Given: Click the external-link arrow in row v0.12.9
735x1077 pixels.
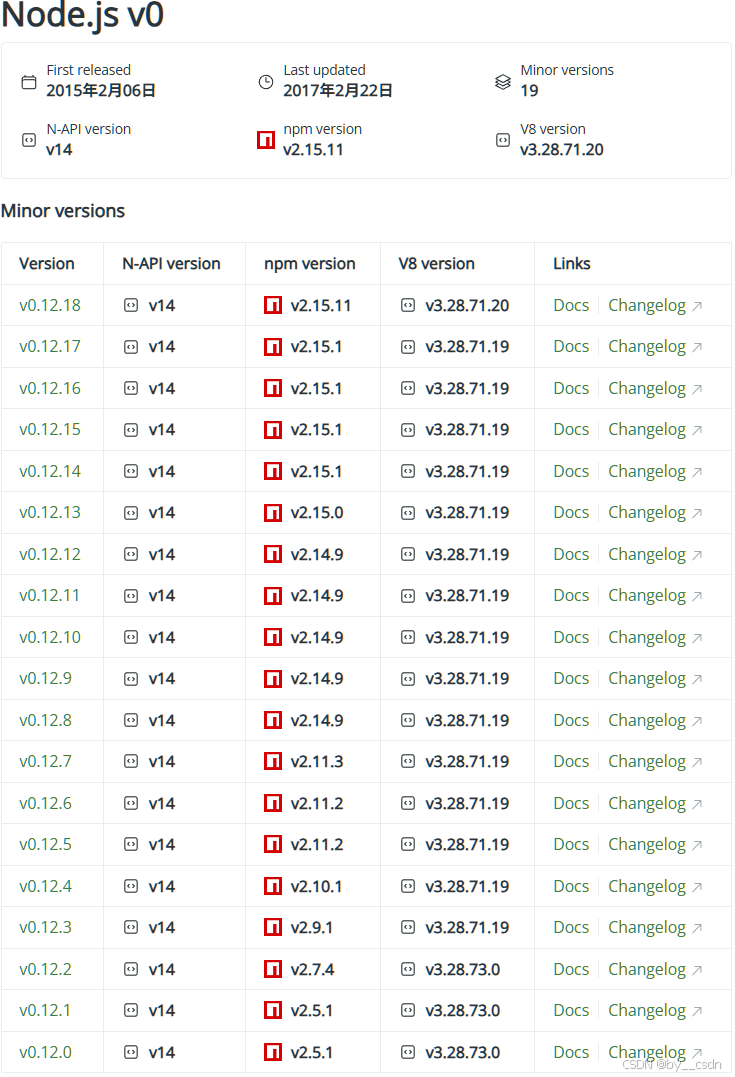Looking at the screenshot, I should pos(697,680).
